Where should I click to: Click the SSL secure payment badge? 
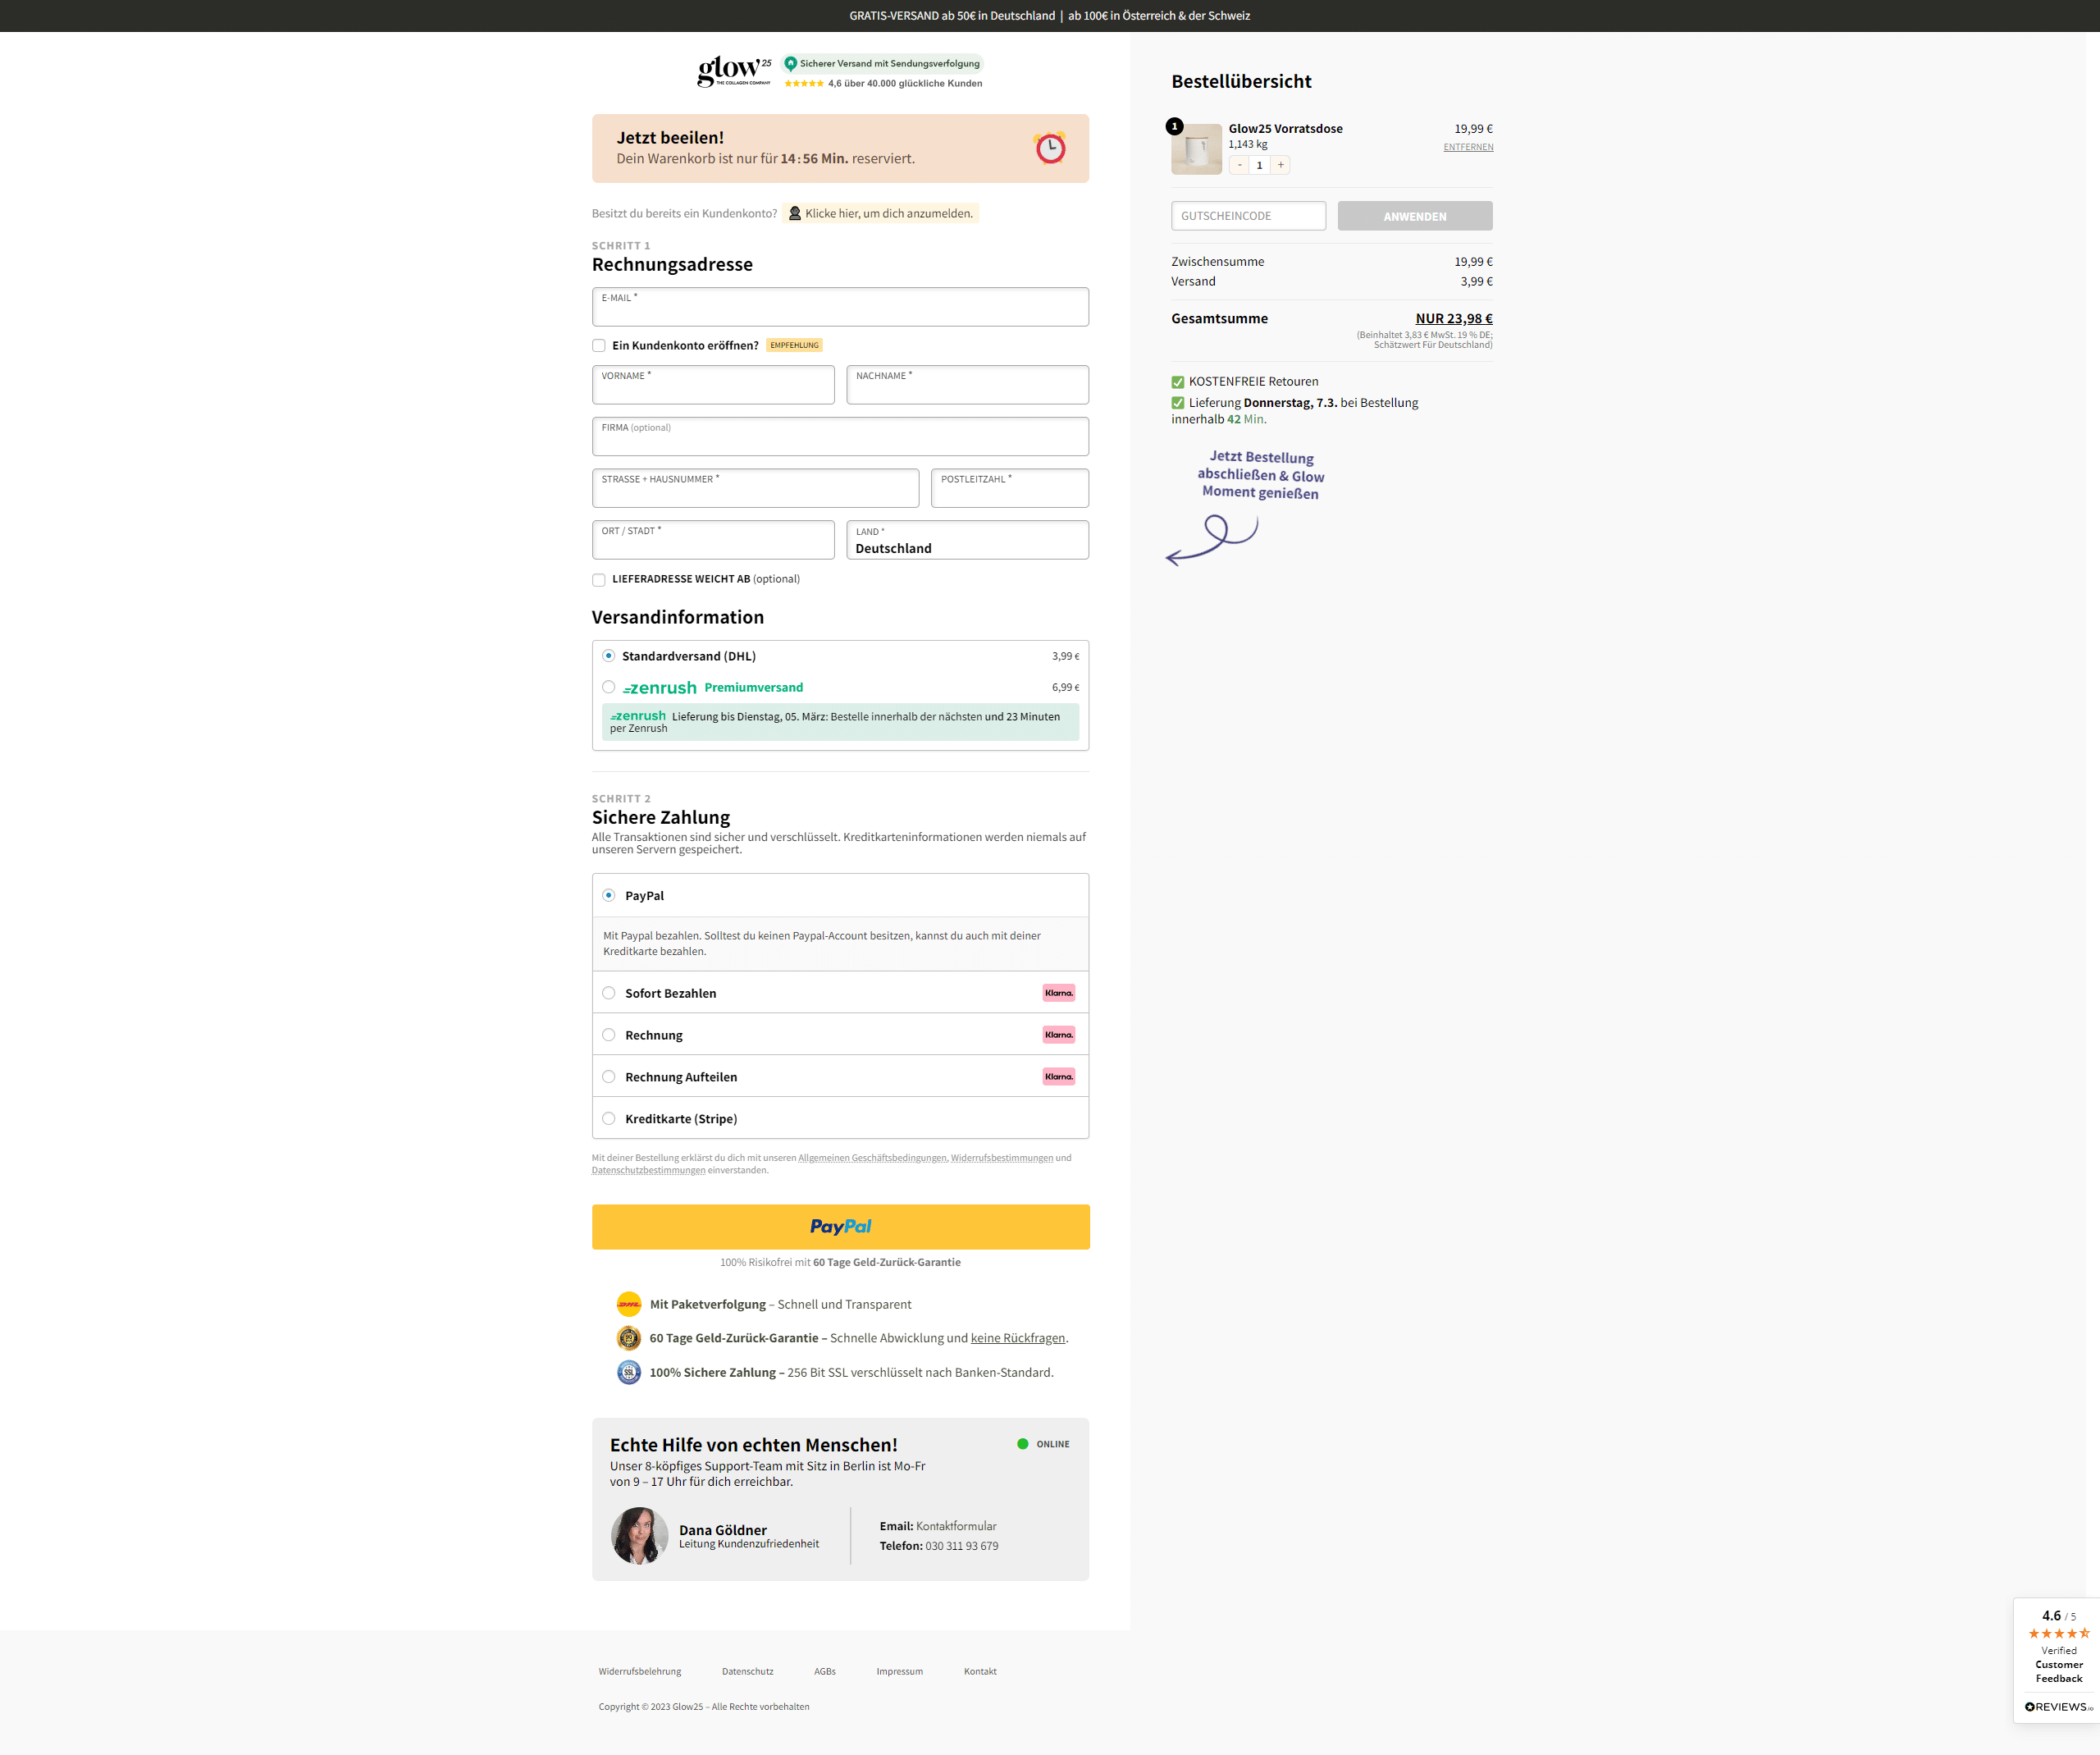click(x=629, y=1372)
